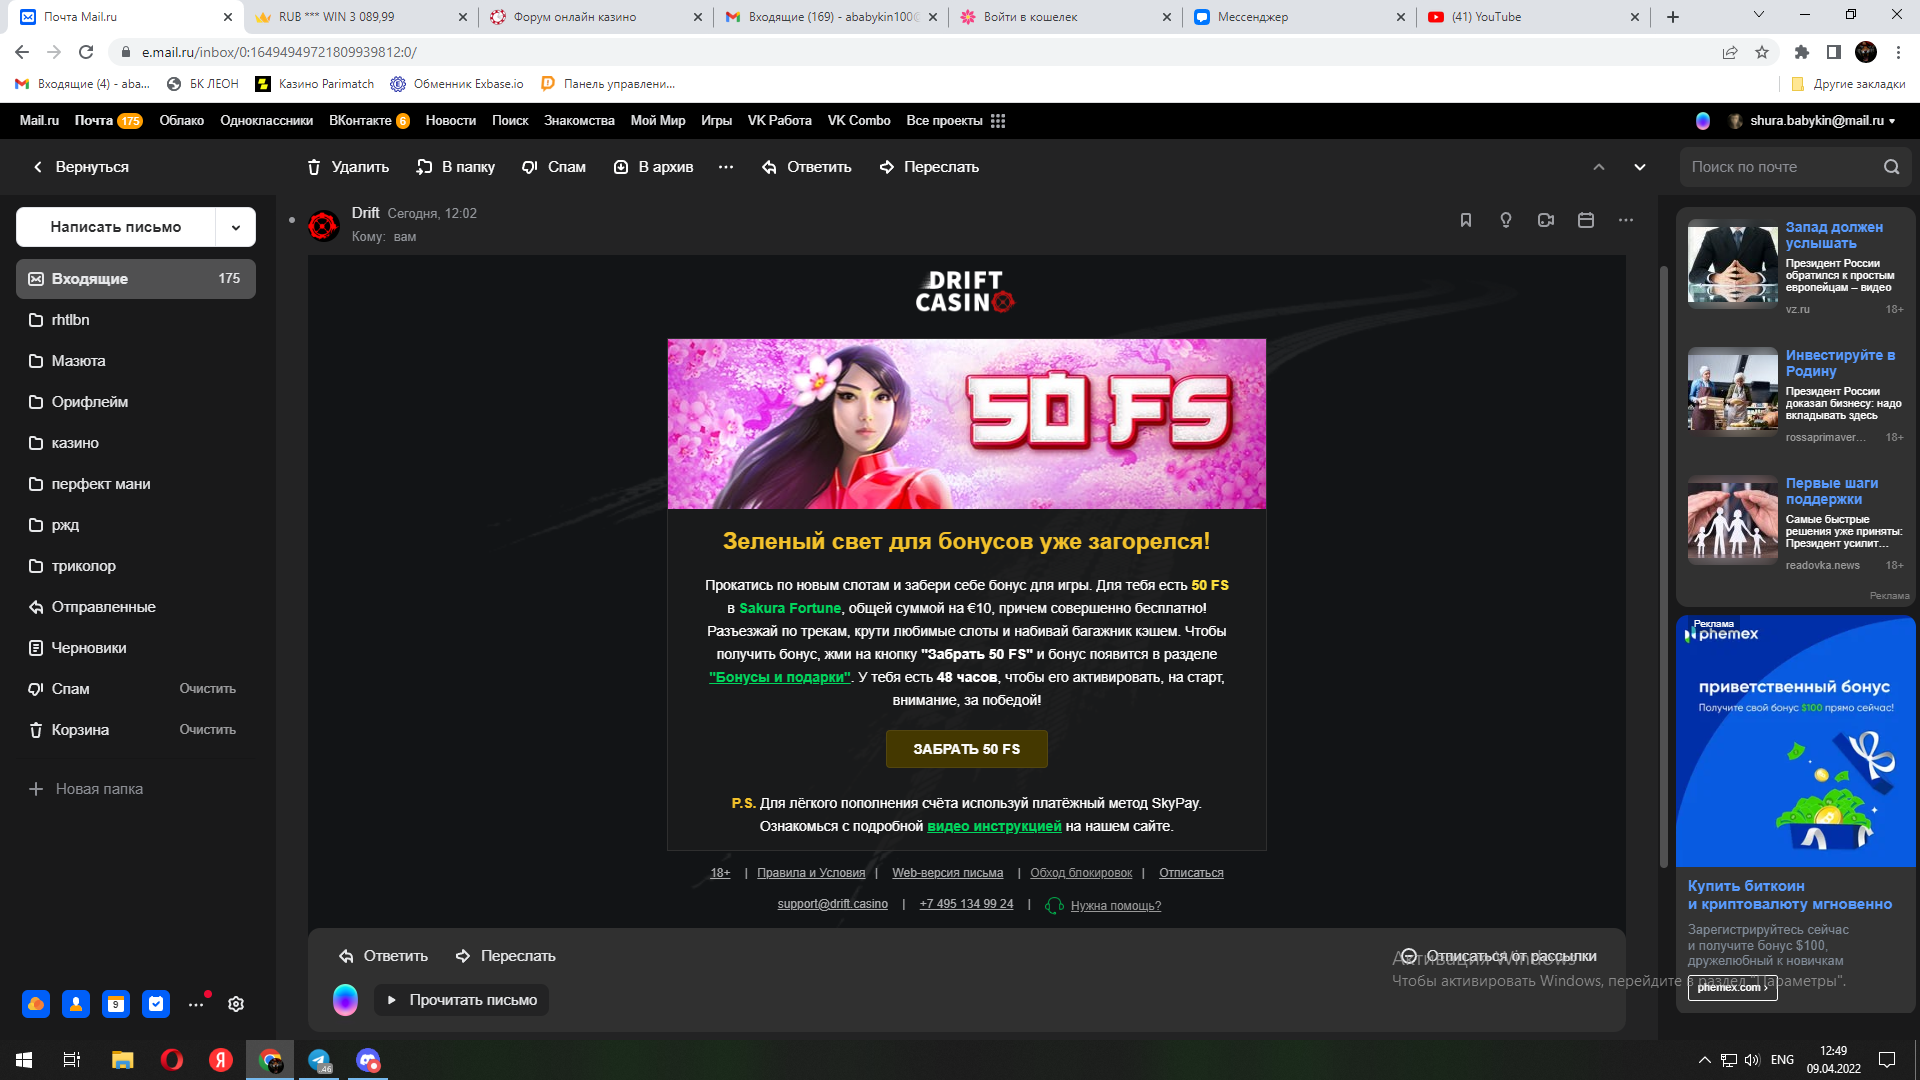Click the lightbulb reminder icon in header

coord(1506,220)
